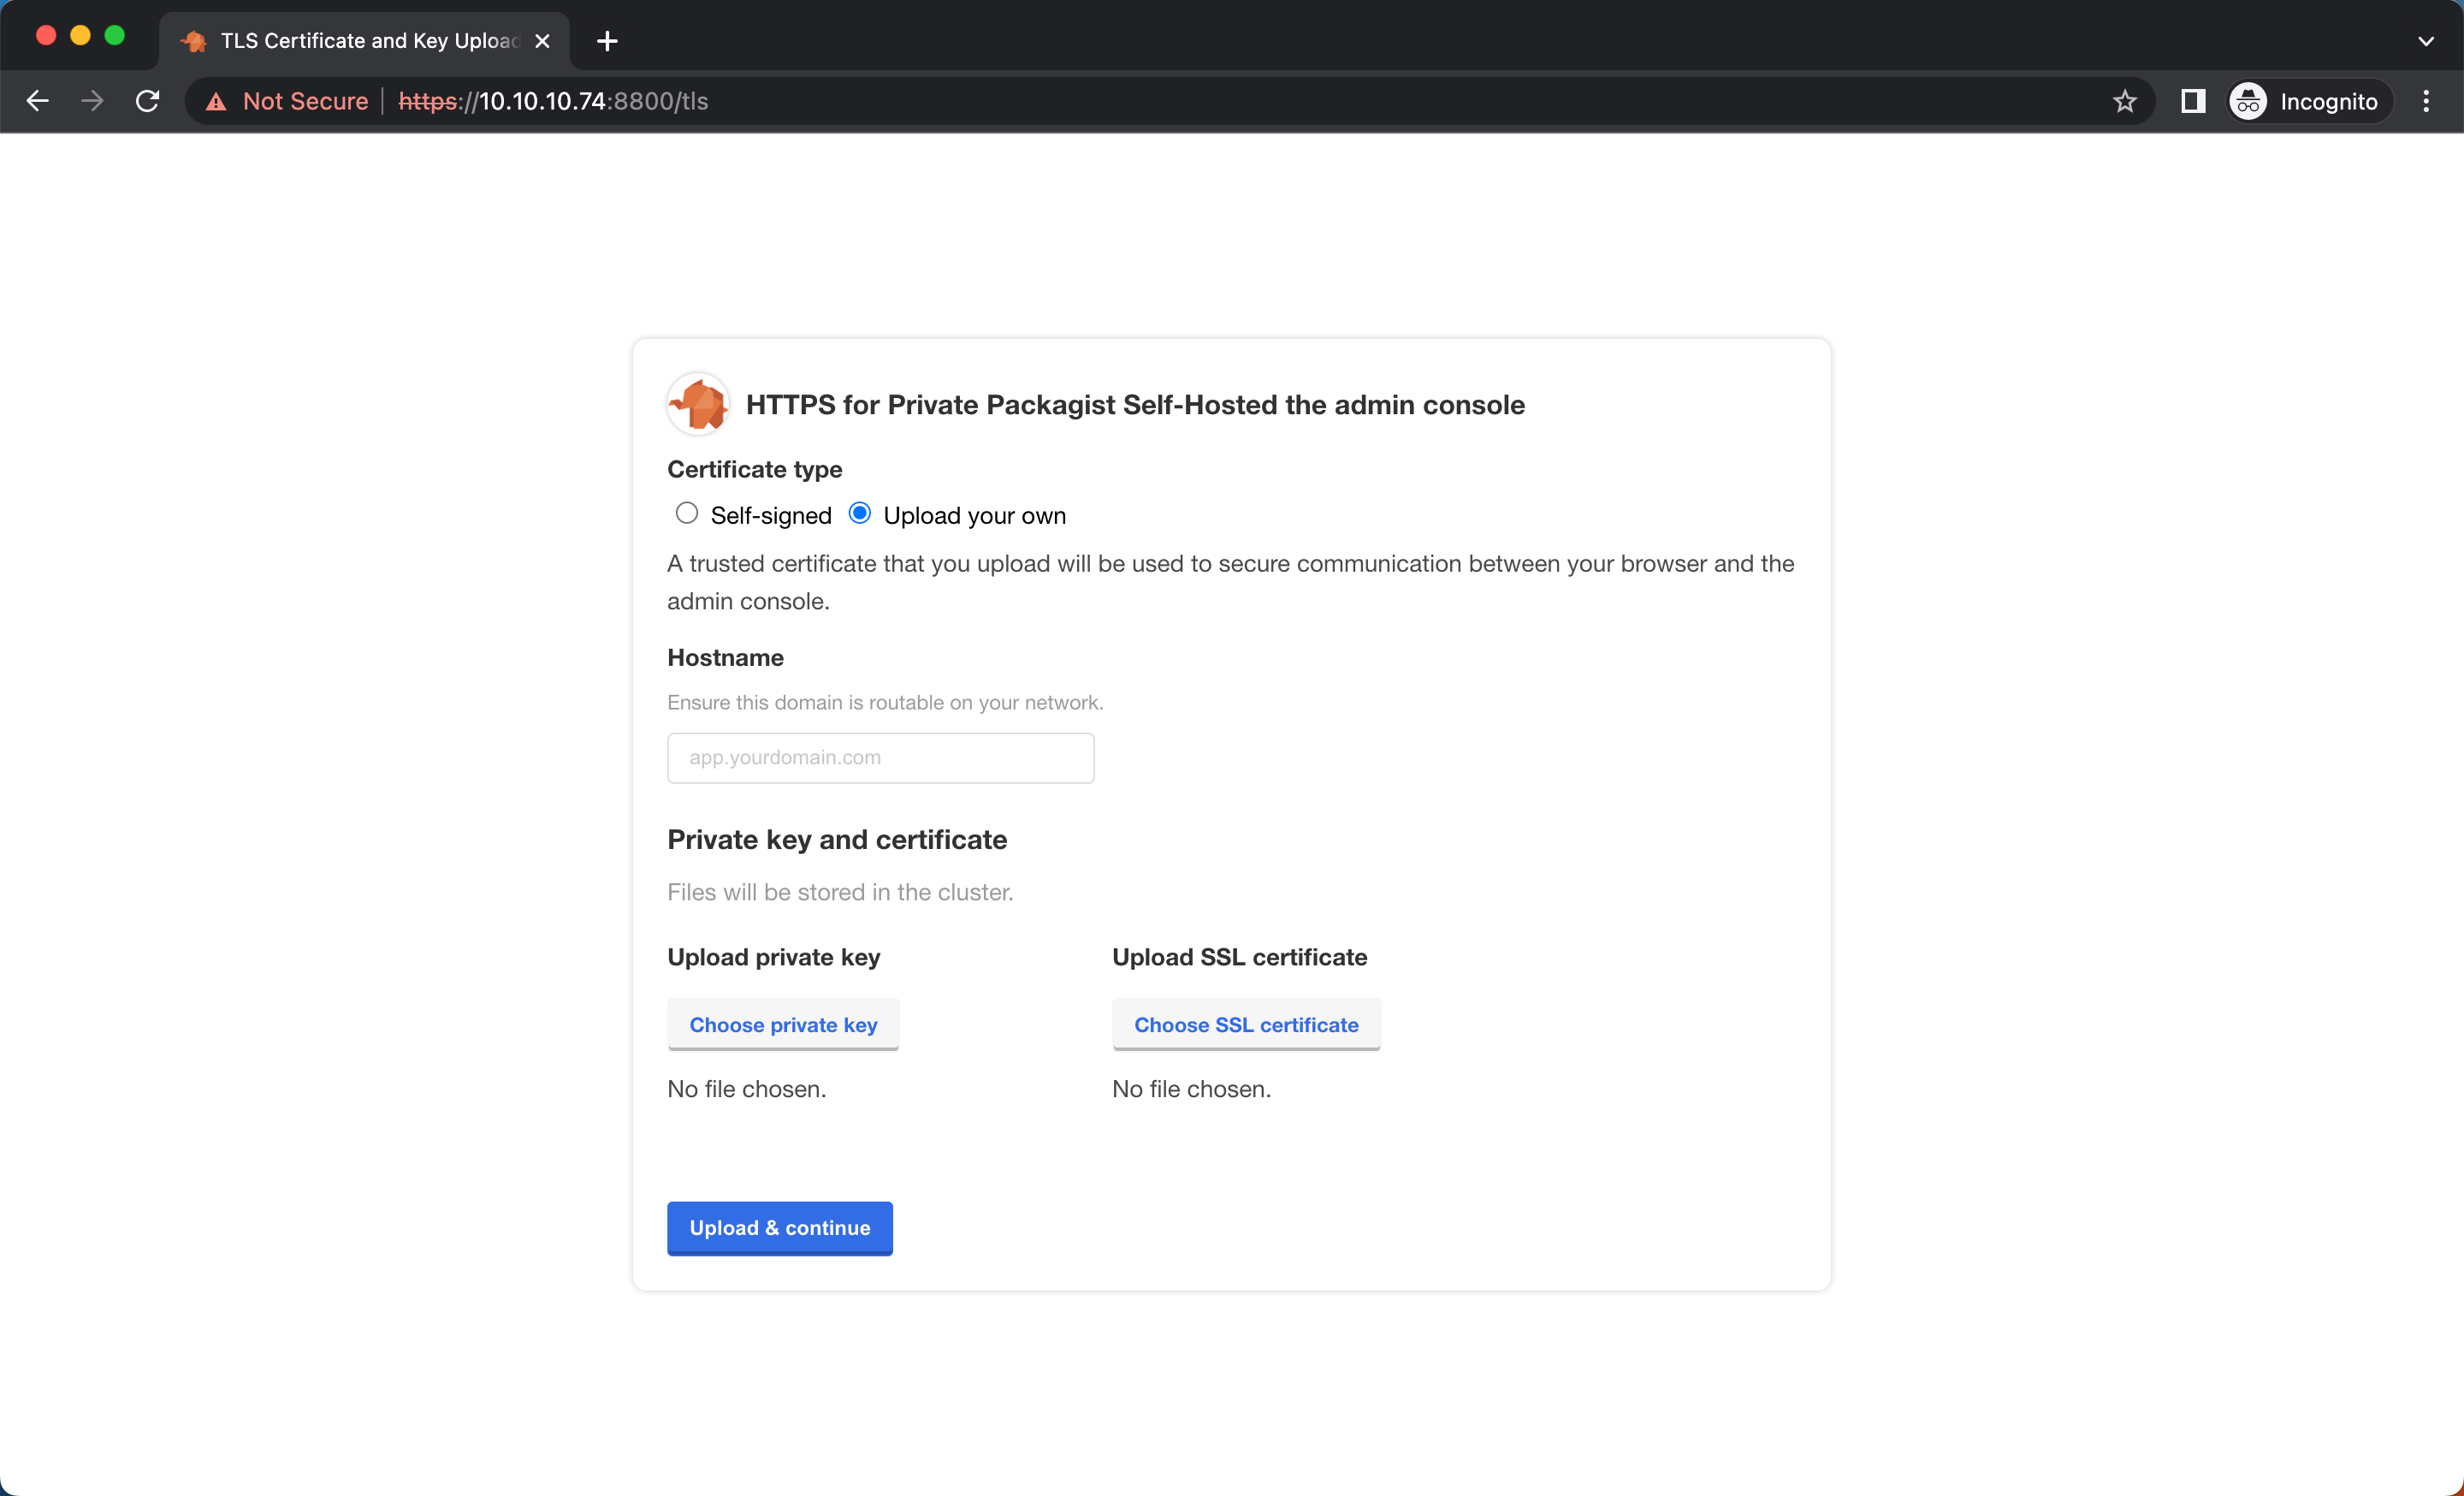This screenshot has width=2464, height=1496.
Task: Focus the Hostname input field
Action: [880, 757]
